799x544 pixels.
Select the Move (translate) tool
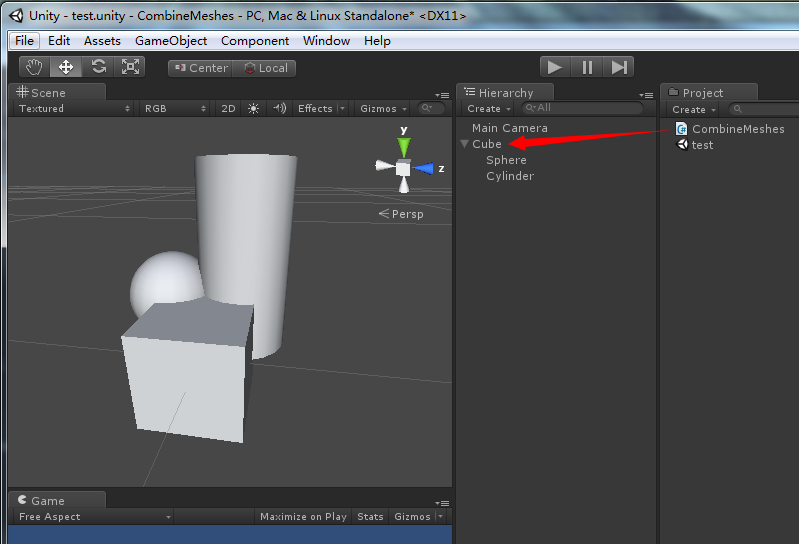click(x=66, y=67)
